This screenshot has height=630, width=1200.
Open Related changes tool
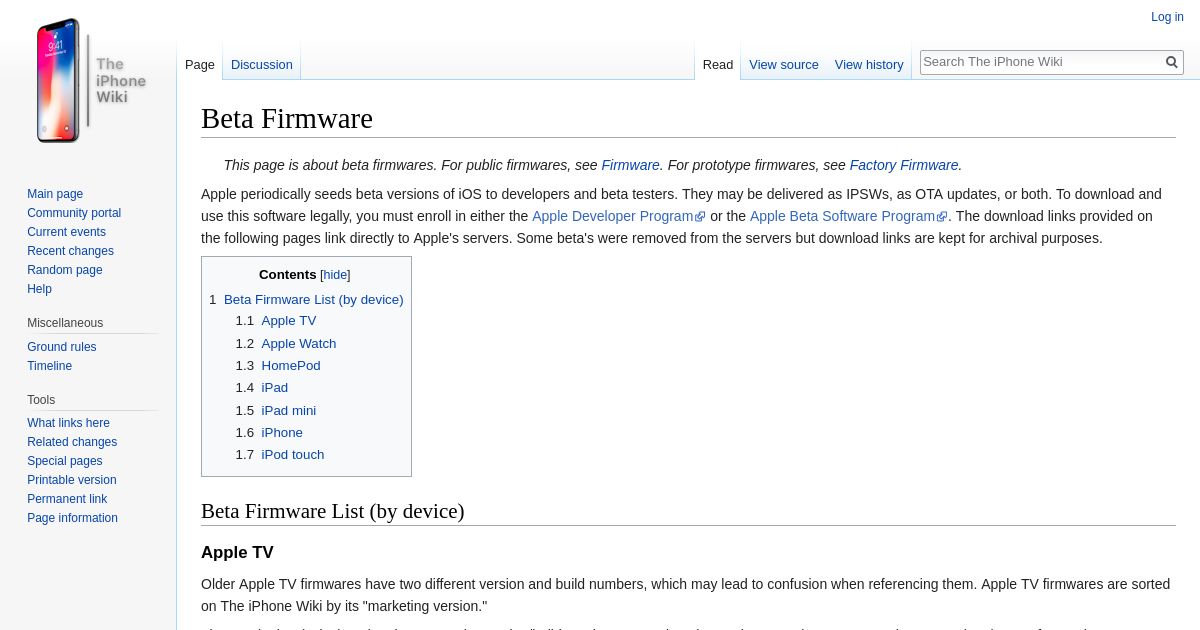point(72,442)
